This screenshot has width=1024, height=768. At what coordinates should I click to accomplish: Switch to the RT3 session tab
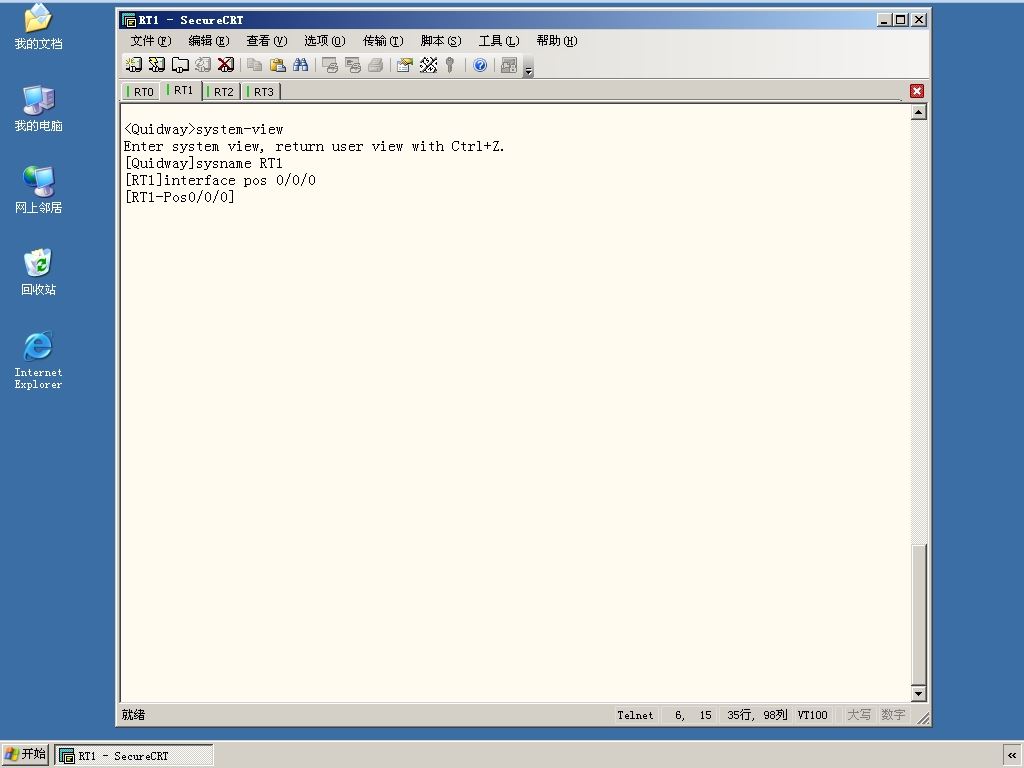pos(262,91)
